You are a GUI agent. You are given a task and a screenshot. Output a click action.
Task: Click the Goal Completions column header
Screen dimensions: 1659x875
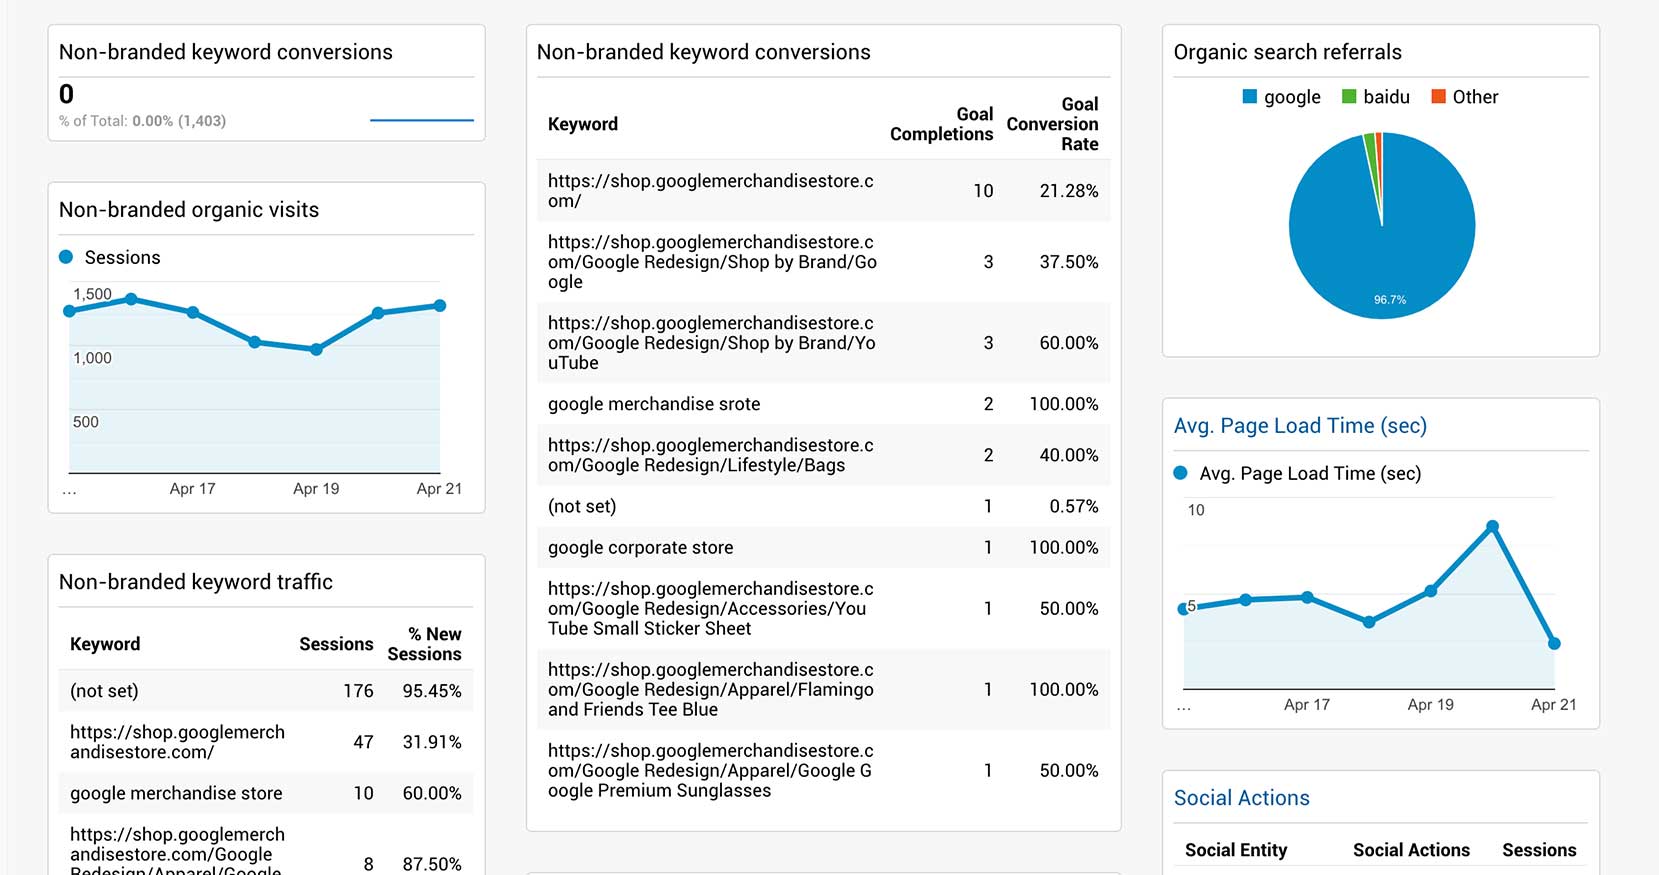[x=941, y=124]
